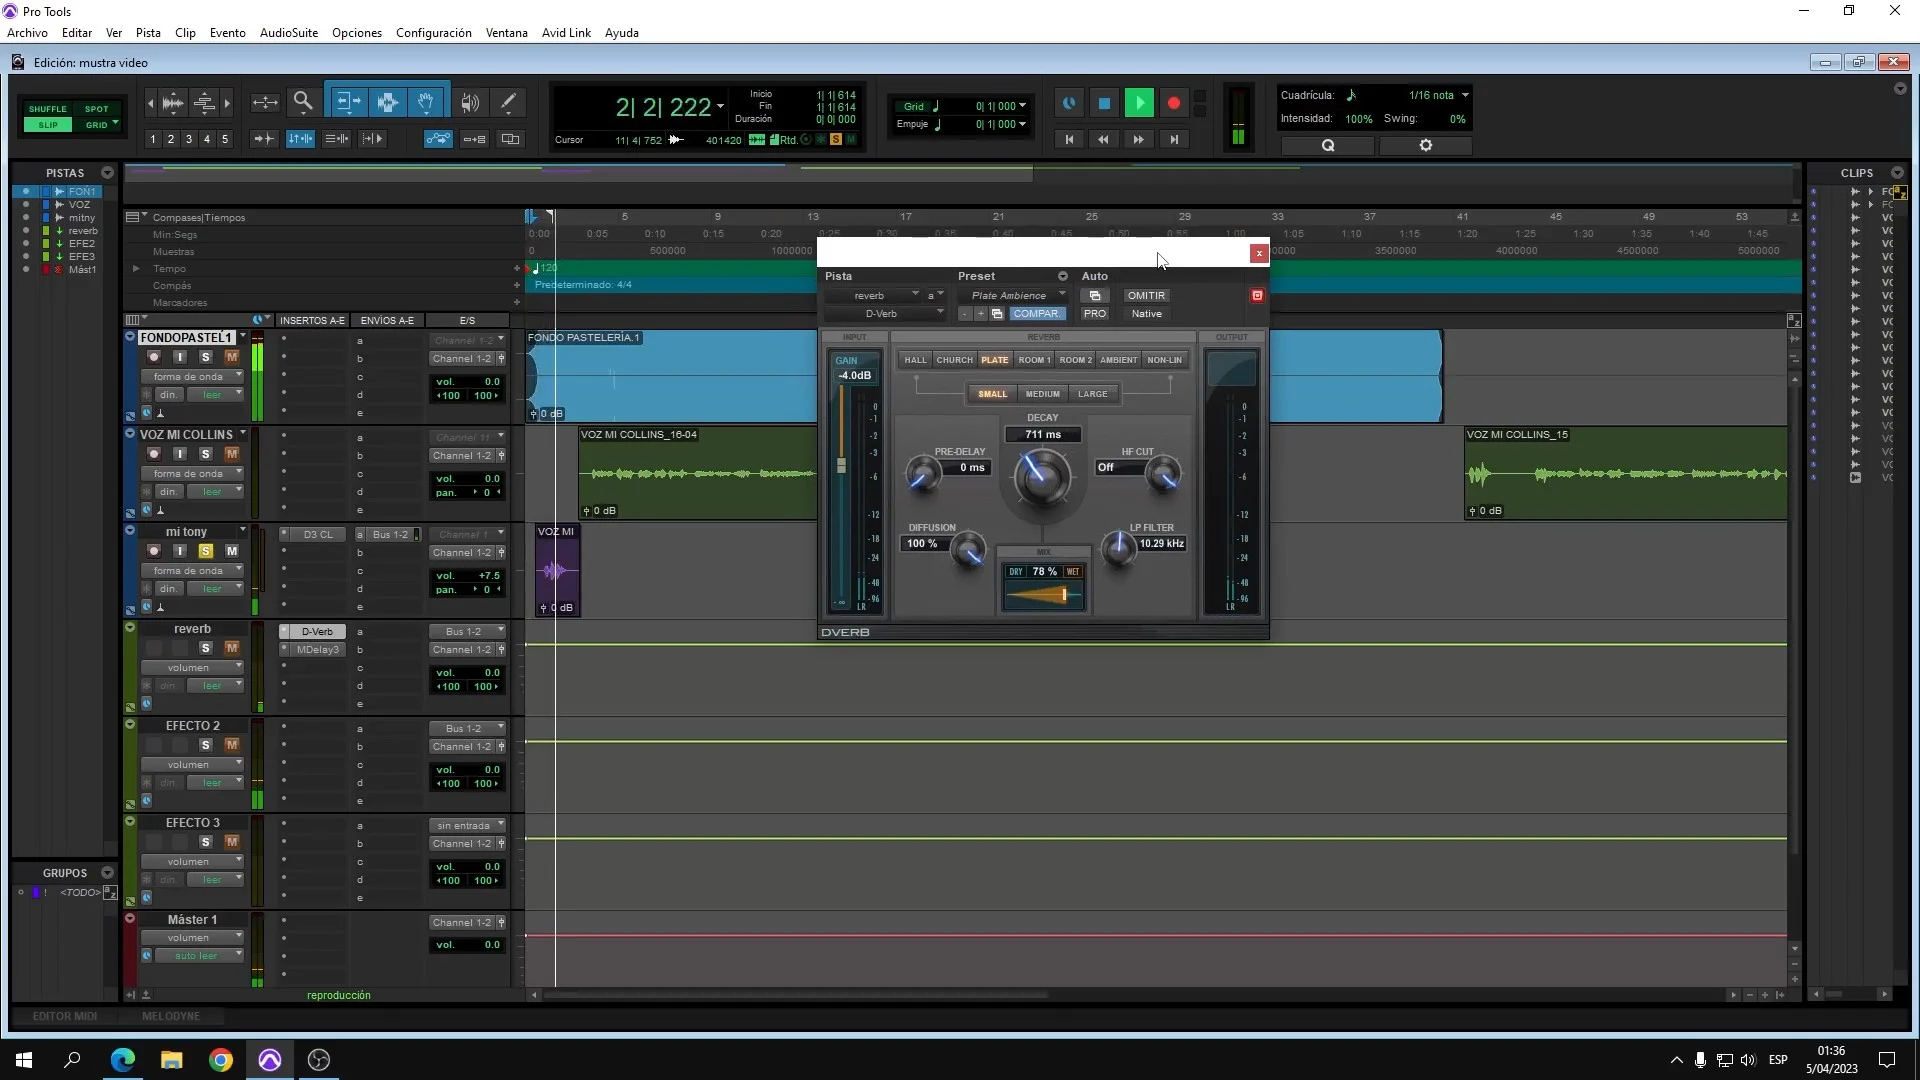Click automation enable icon in D-Verb header
1920x1080 pixels.
tap(1095, 295)
